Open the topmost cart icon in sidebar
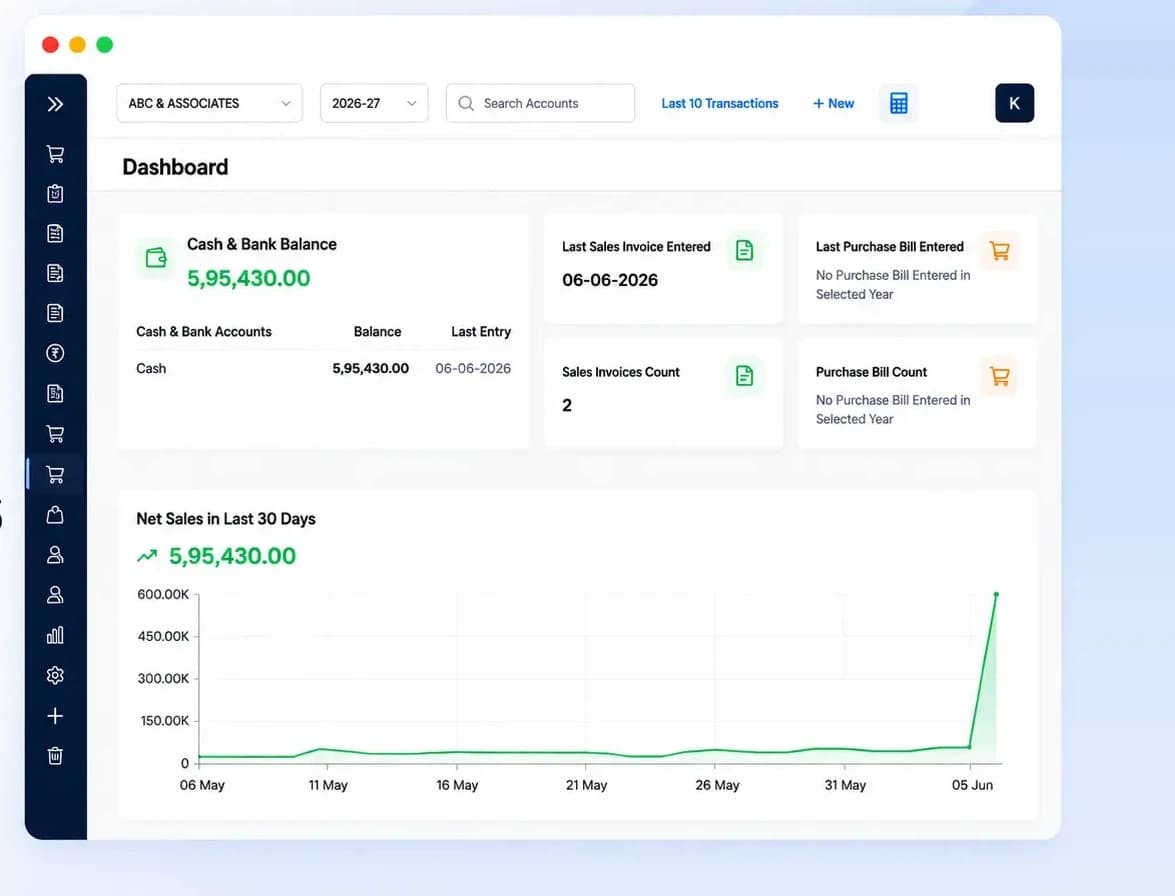This screenshot has width=1175, height=896. (x=55, y=154)
